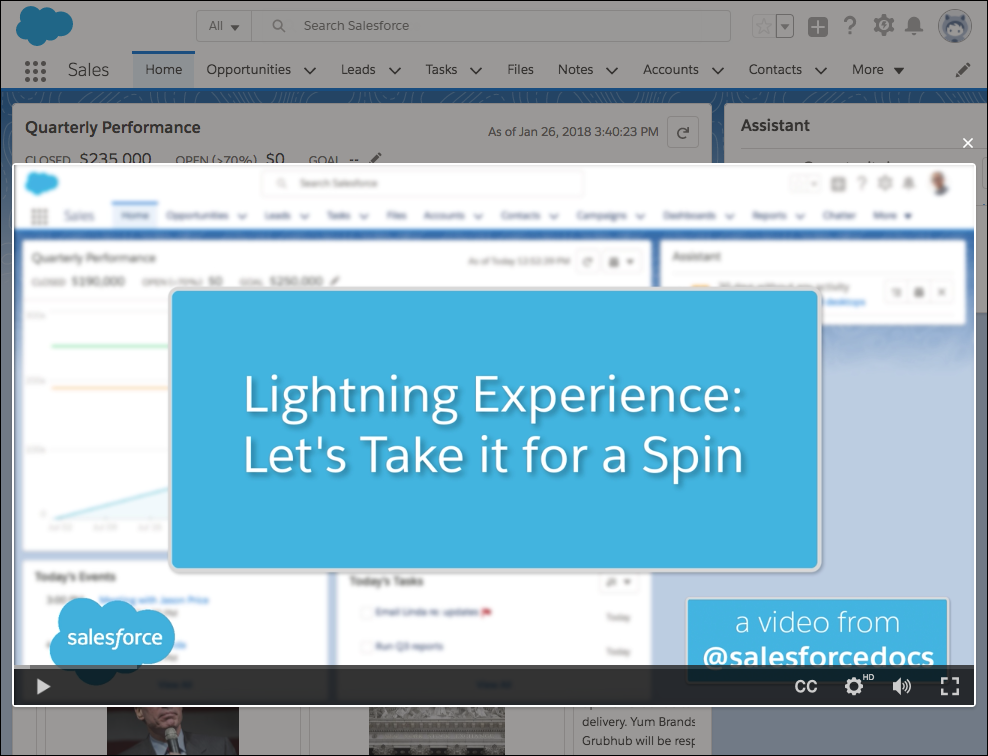The width and height of the screenshot is (988, 756).
Task: Expand the Leads tab chevron
Action: (395, 71)
